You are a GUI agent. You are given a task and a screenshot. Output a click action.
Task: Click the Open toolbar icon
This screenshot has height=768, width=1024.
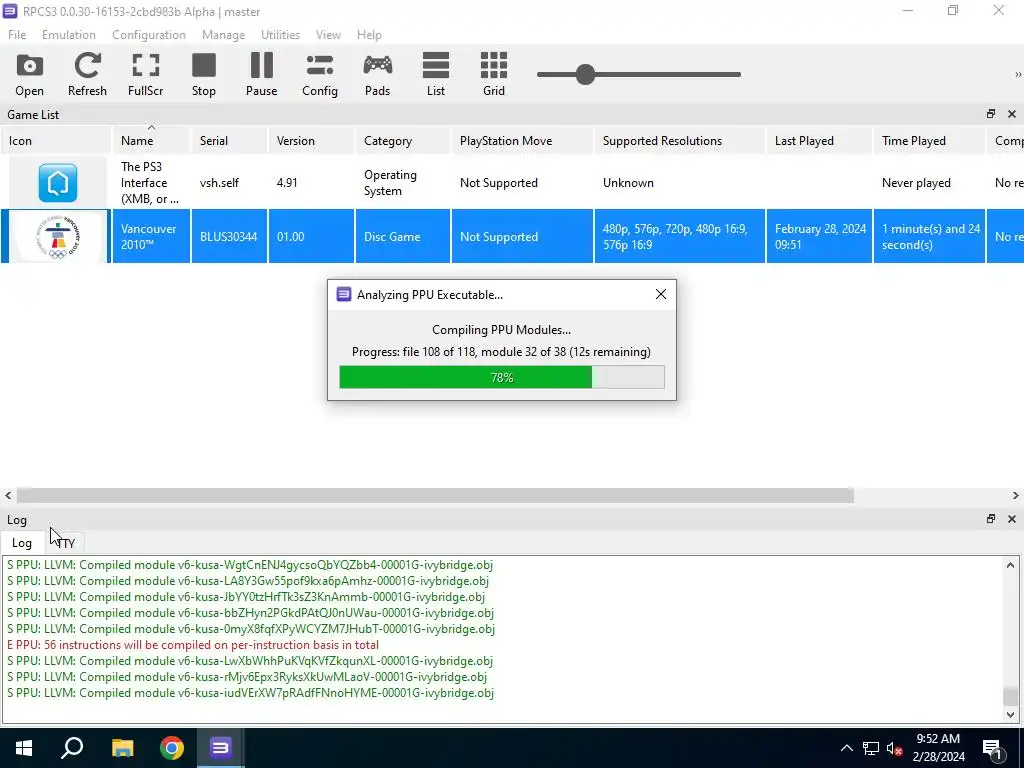pyautogui.click(x=29, y=74)
